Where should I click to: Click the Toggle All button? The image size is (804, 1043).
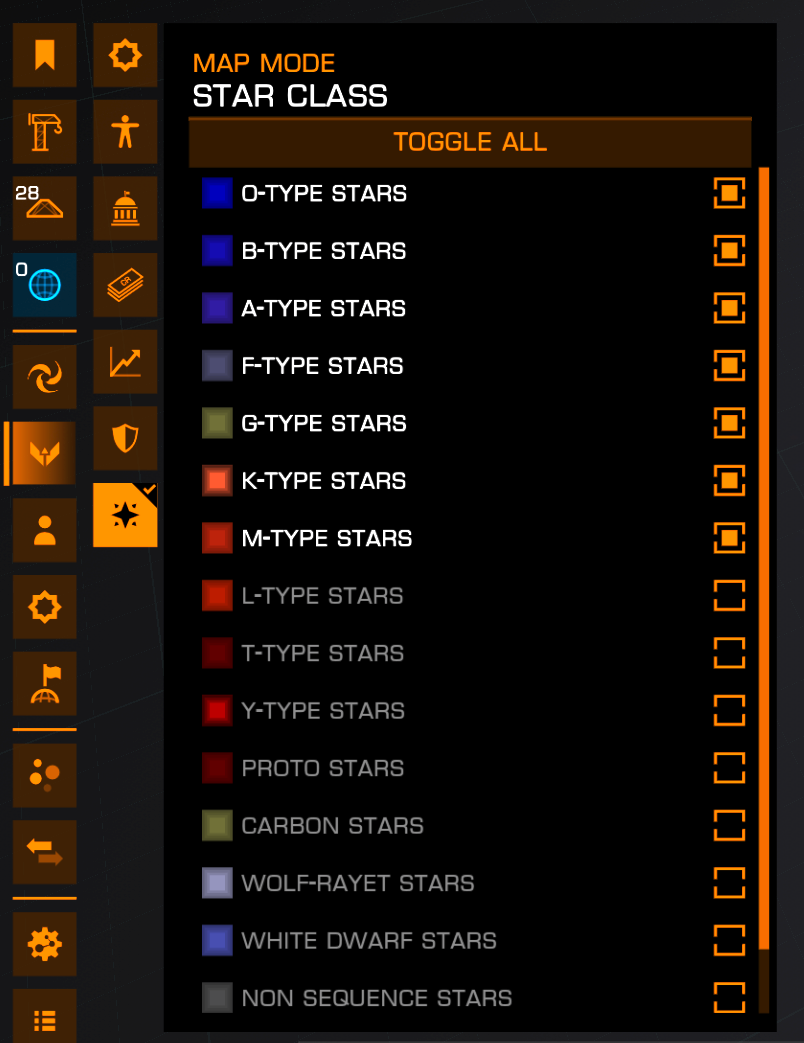pos(470,142)
